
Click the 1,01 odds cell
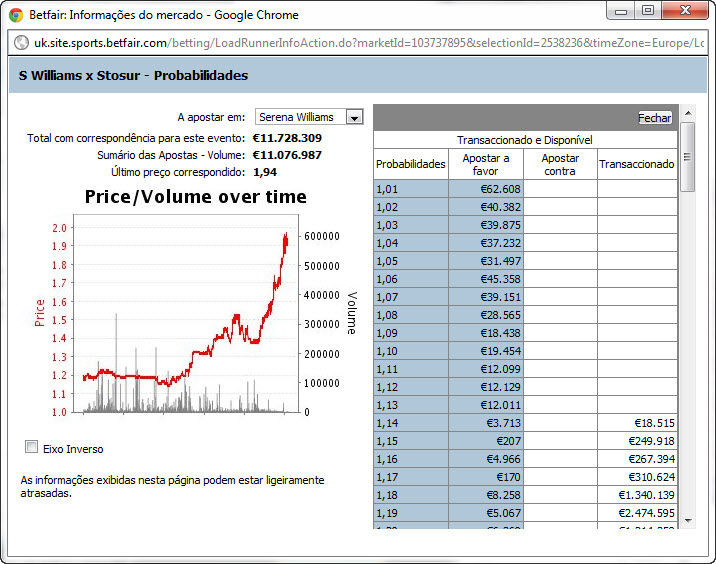point(411,189)
